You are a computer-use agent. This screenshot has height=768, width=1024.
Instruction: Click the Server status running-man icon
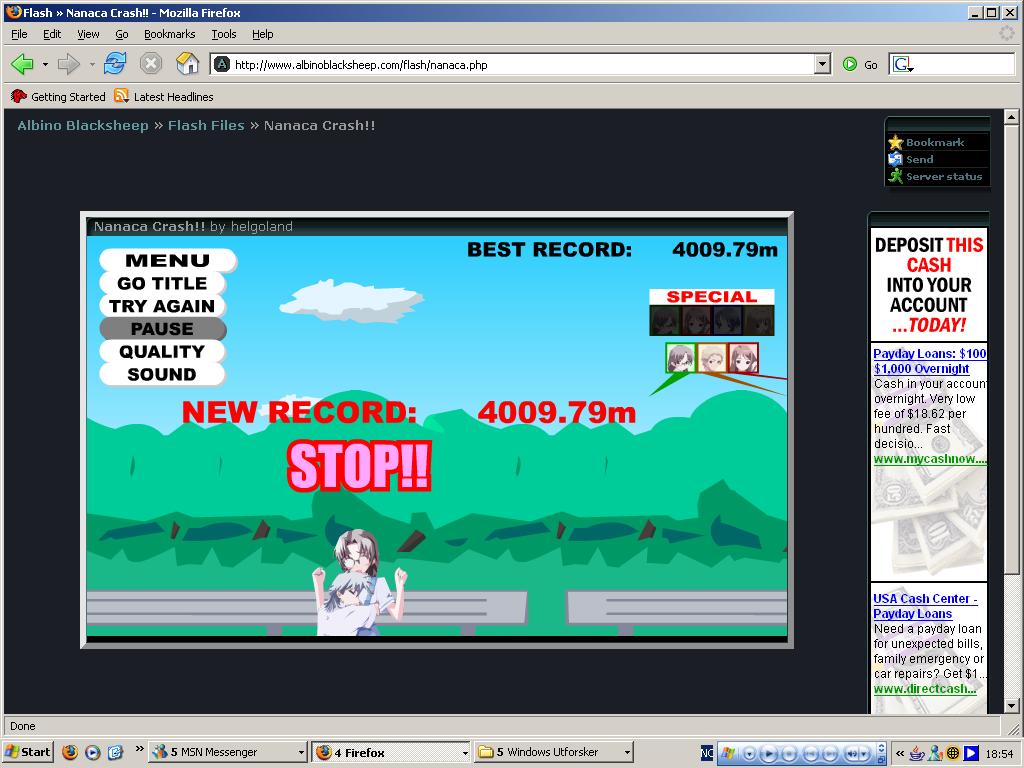click(x=895, y=176)
